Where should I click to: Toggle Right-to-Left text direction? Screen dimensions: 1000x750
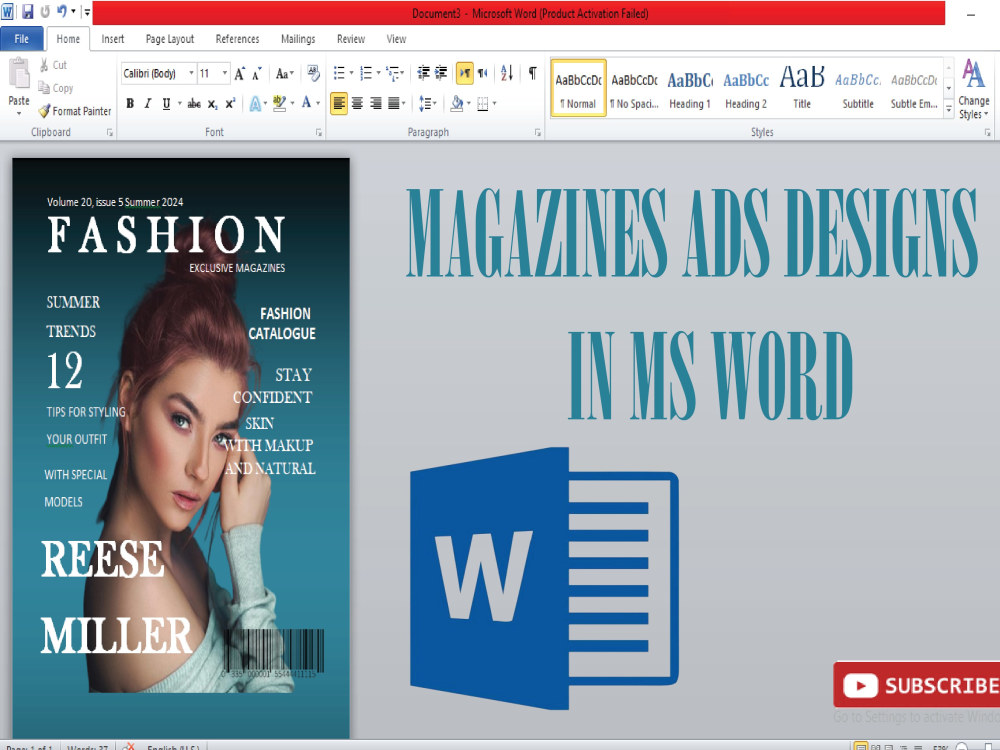pyautogui.click(x=483, y=73)
